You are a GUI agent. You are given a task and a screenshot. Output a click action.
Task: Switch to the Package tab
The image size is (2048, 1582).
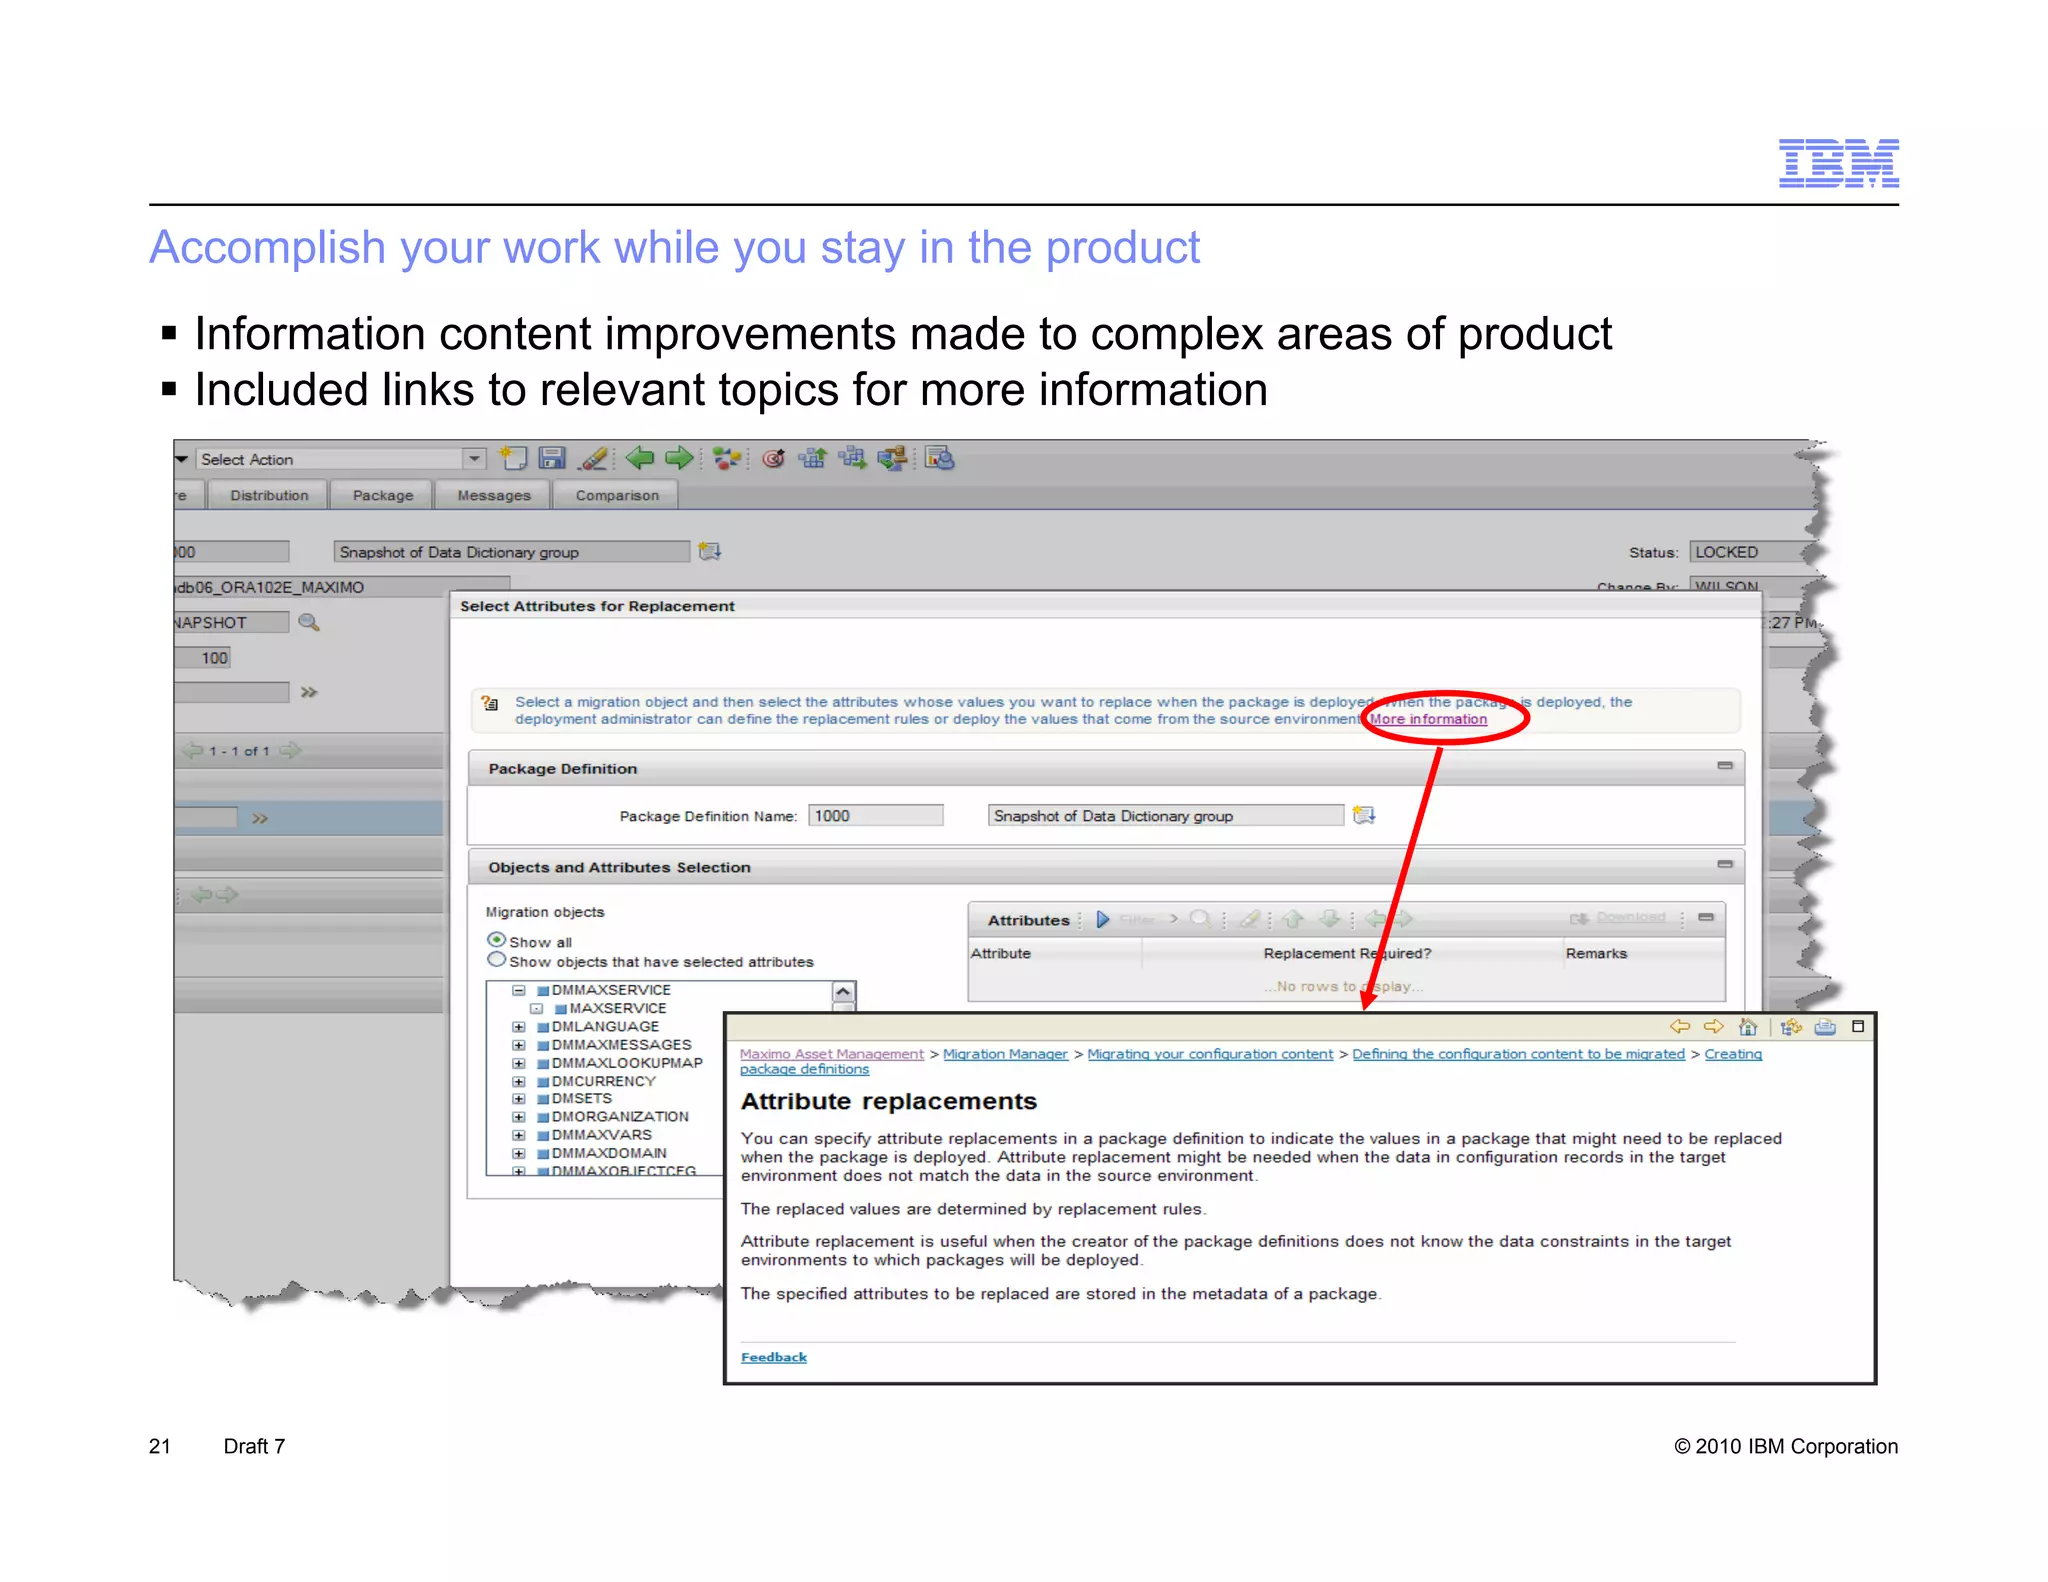tap(382, 495)
